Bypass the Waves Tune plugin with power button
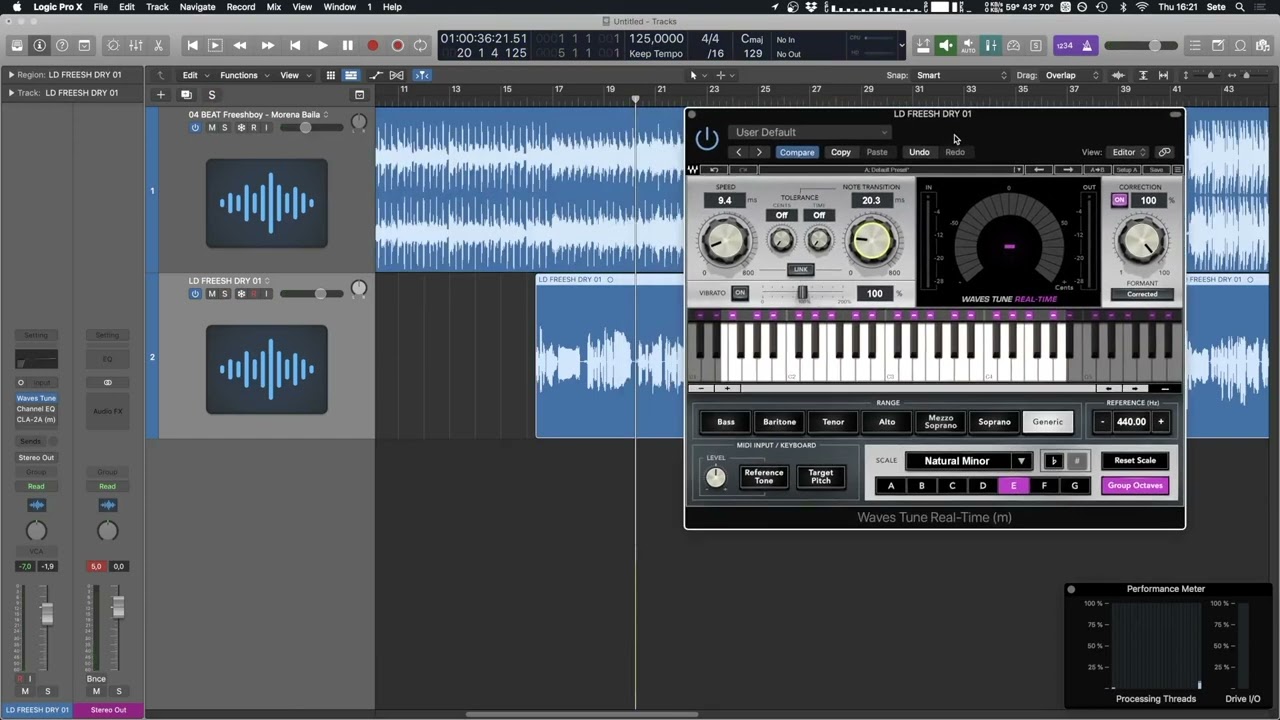1280x720 pixels. 707,139
